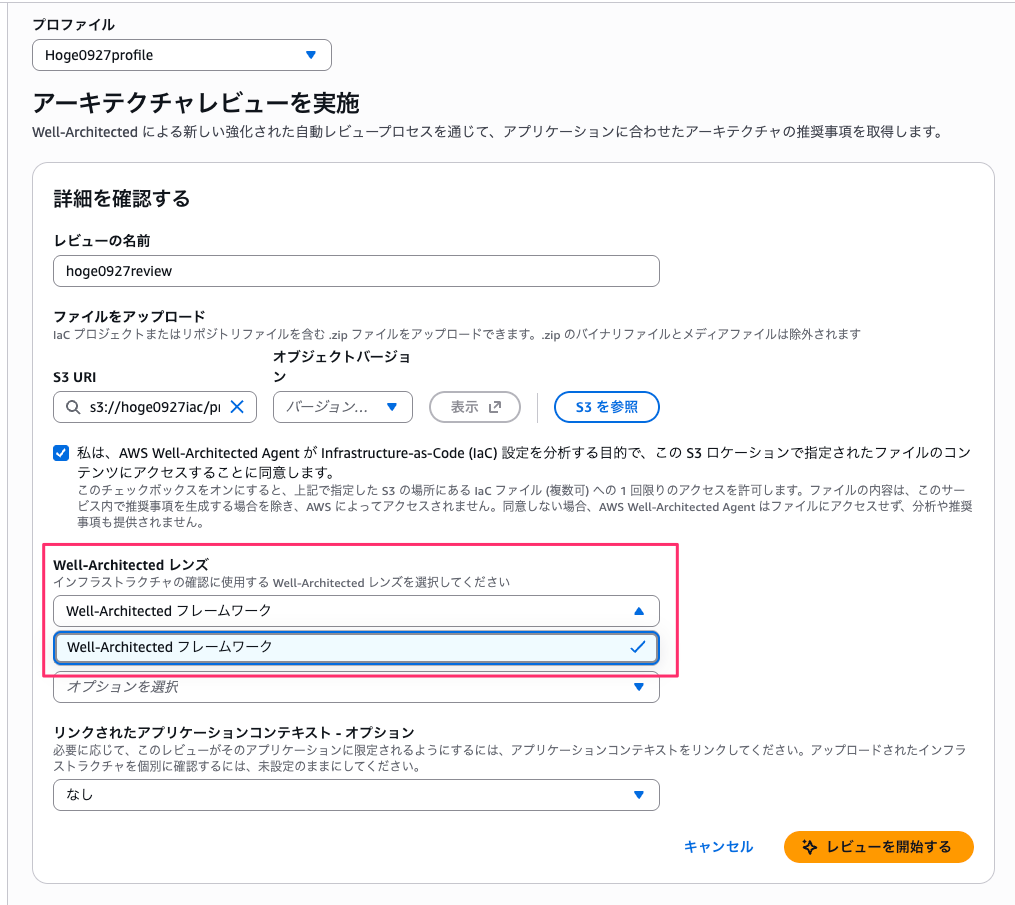This screenshot has width=1015, height=905.
Task: Select the Well-Architected フレームワーク option
Action: (x=356, y=647)
